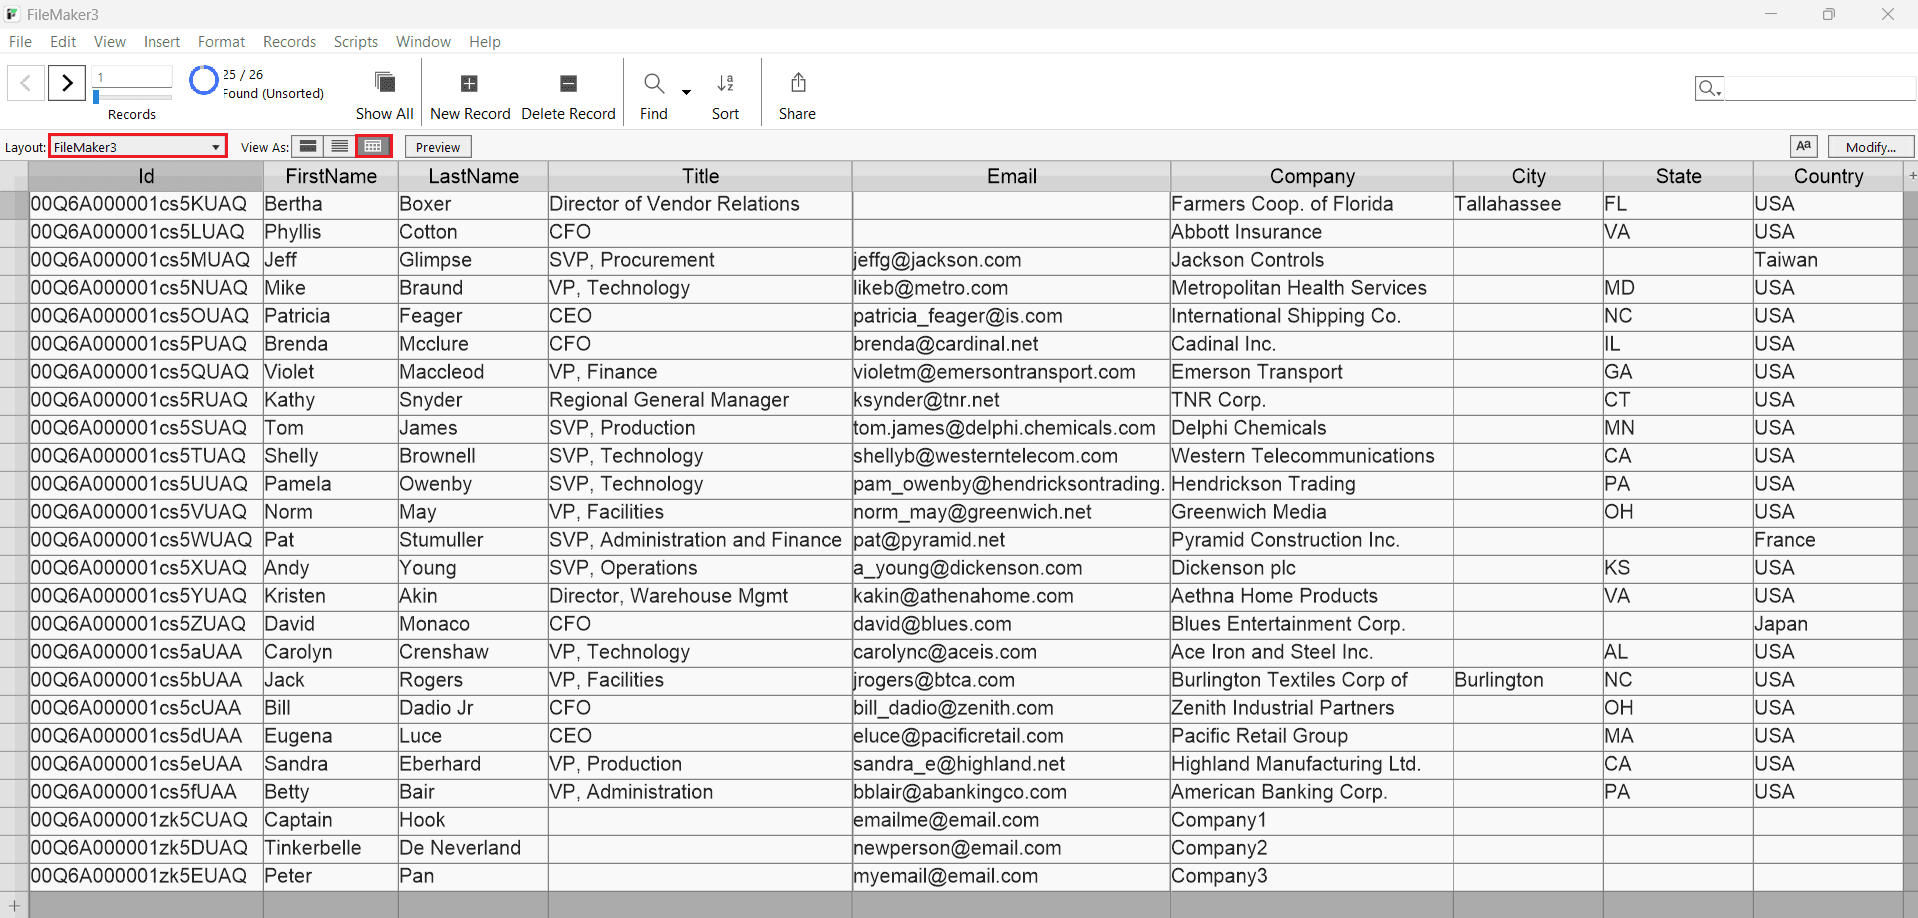The image size is (1918, 918).
Task: Go to next record arrow
Action: [67, 83]
